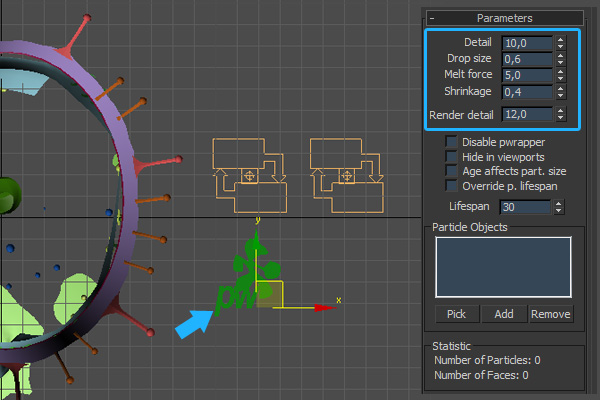Adjust the Lifespan spinner arrows
This screenshot has height=400, width=600.
[560, 207]
